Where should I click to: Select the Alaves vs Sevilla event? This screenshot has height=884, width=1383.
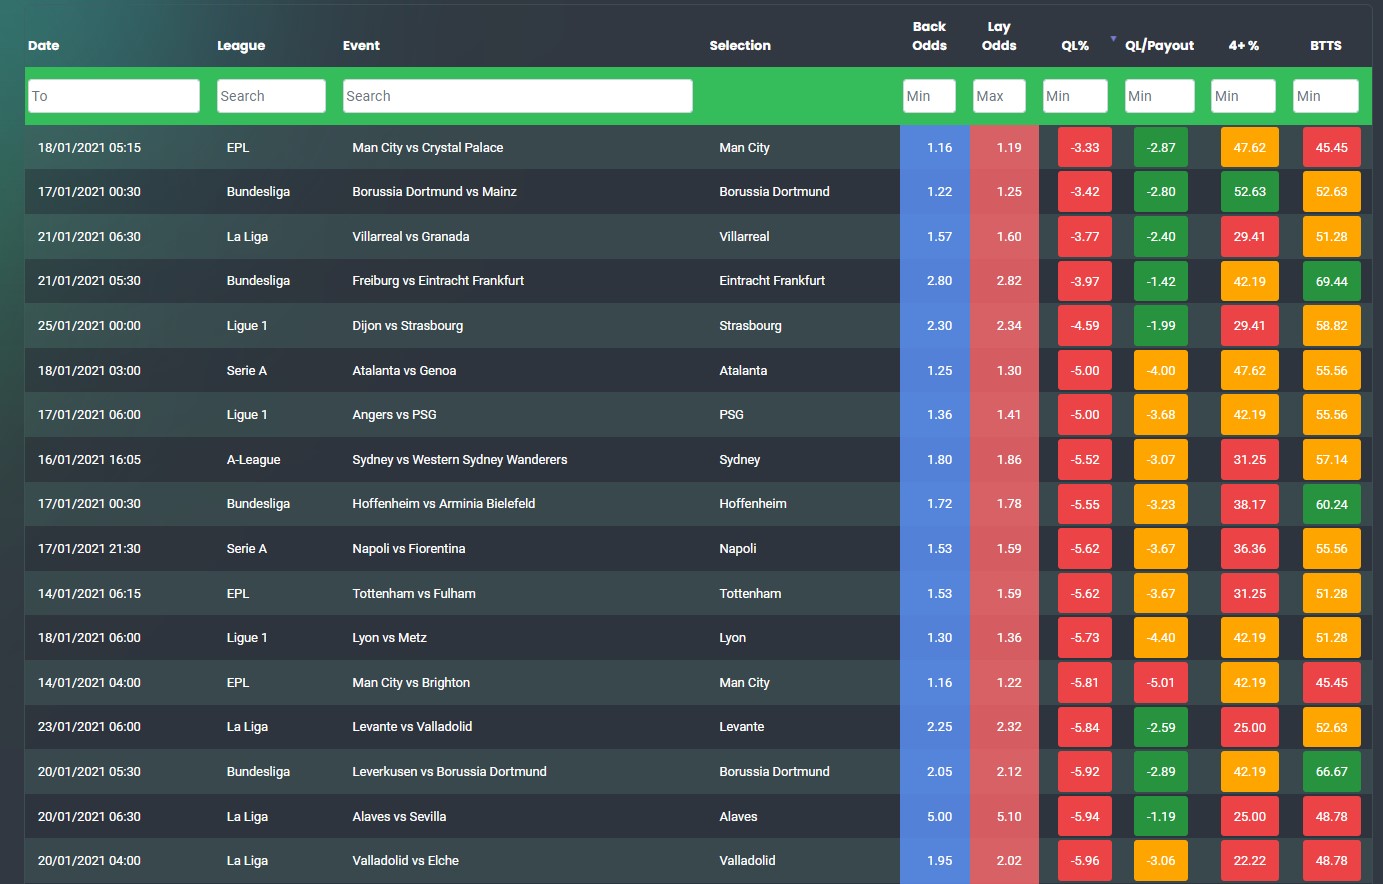coord(399,816)
